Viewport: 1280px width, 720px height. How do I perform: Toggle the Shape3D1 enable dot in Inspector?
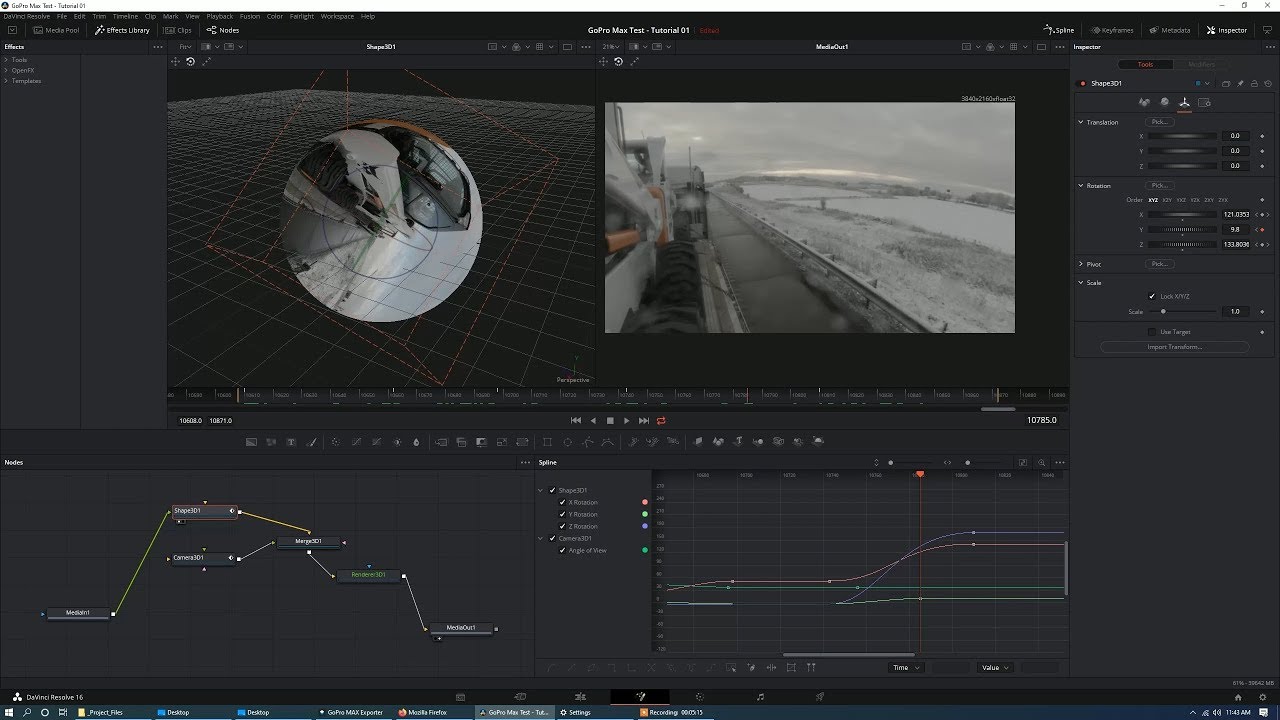pos(1082,84)
